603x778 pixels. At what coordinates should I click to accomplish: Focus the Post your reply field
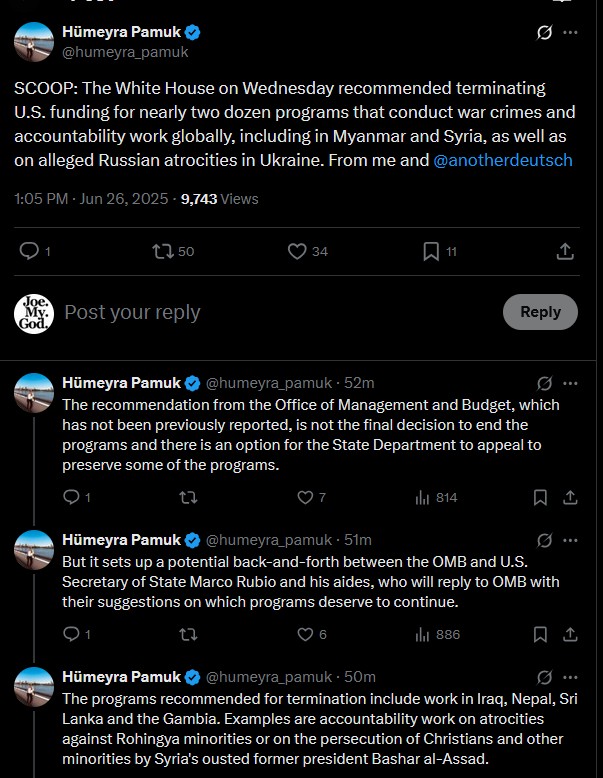(278, 312)
